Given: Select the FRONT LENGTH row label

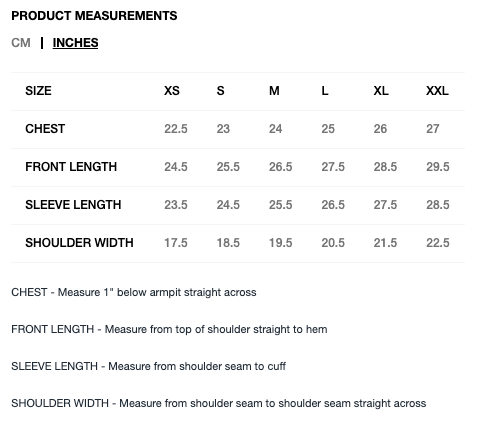Looking at the screenshot, I should [x=71, y=167].
